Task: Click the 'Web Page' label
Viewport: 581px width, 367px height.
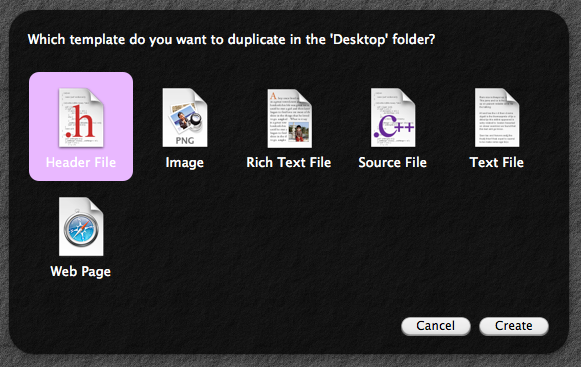Action: point(80,272)
